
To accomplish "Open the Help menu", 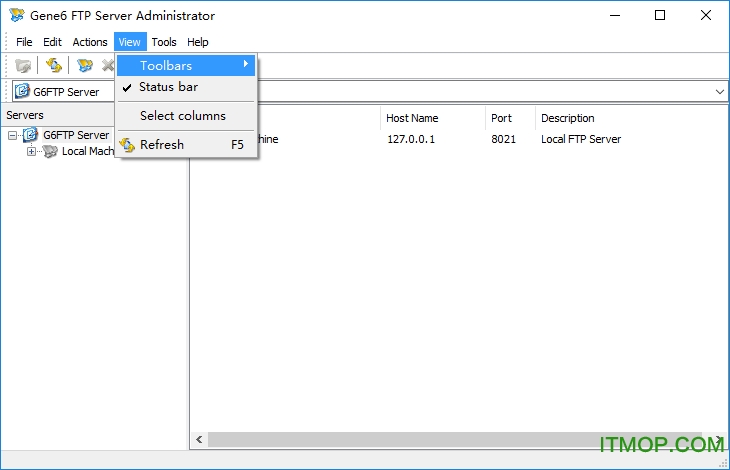I will [x=198, y=42].
